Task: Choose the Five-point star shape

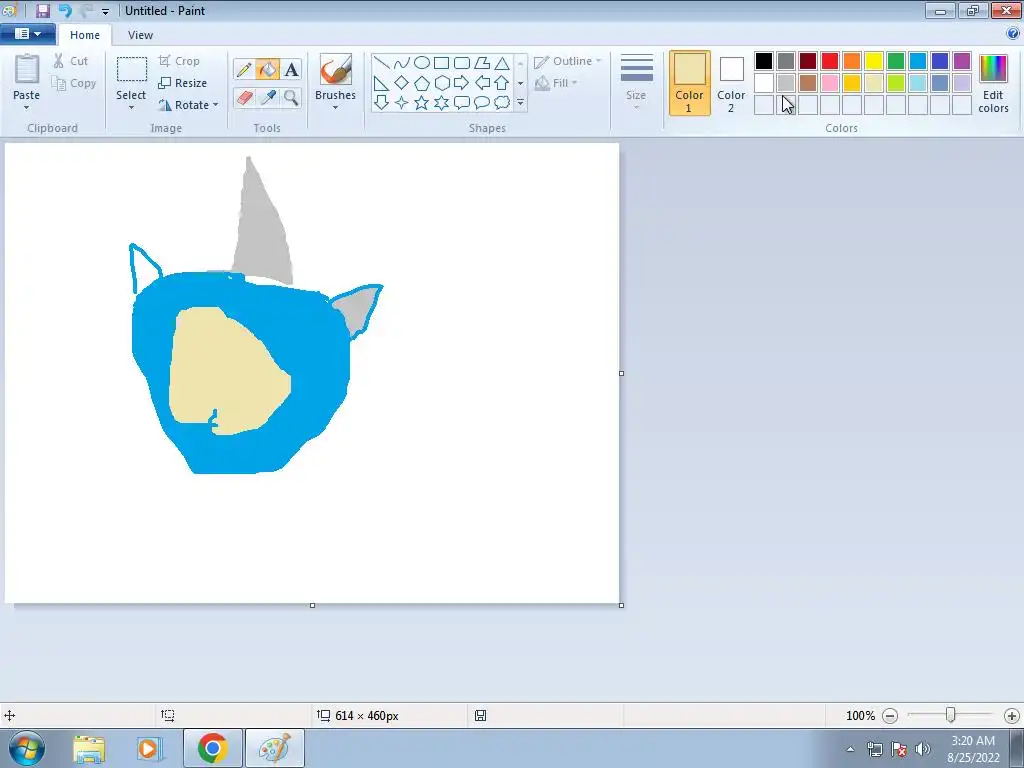Action: coord(422,103)
